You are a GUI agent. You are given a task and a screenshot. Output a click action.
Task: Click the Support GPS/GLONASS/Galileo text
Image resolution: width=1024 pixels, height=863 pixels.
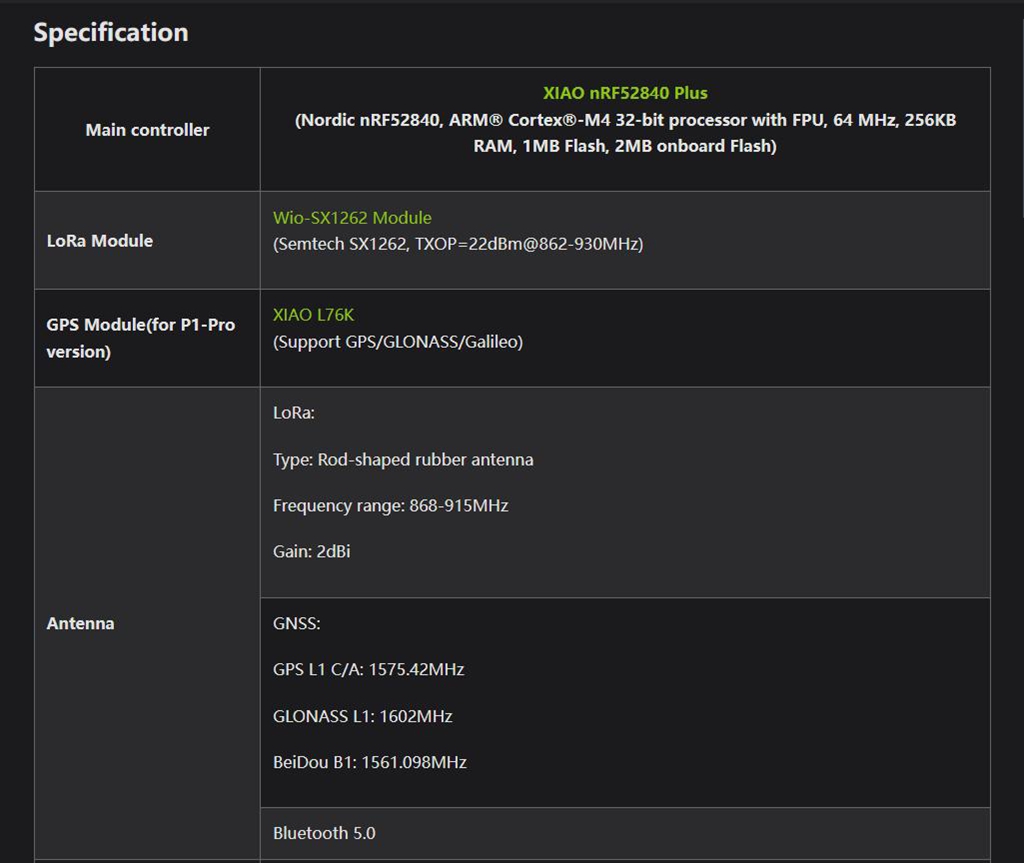click(398, 342)
